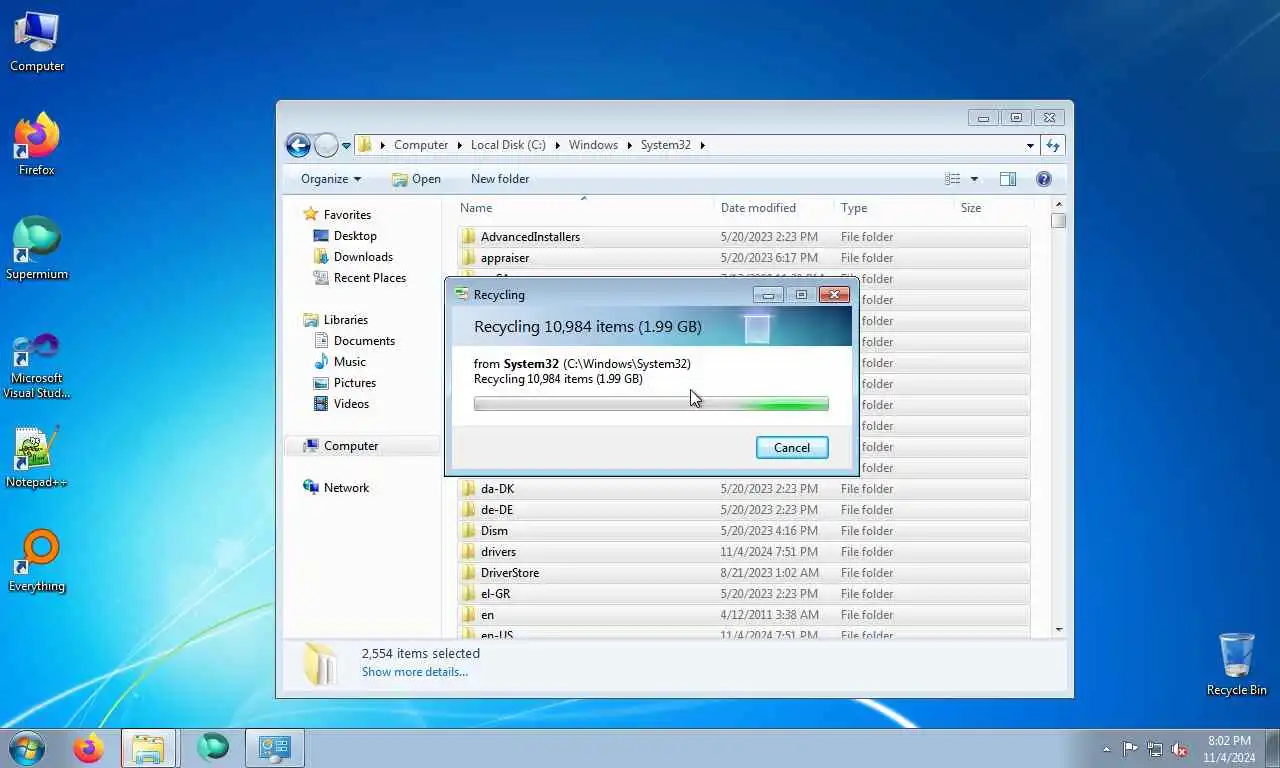Click Show more details link
Screen dimensions: 1280x768
point(415,672)
